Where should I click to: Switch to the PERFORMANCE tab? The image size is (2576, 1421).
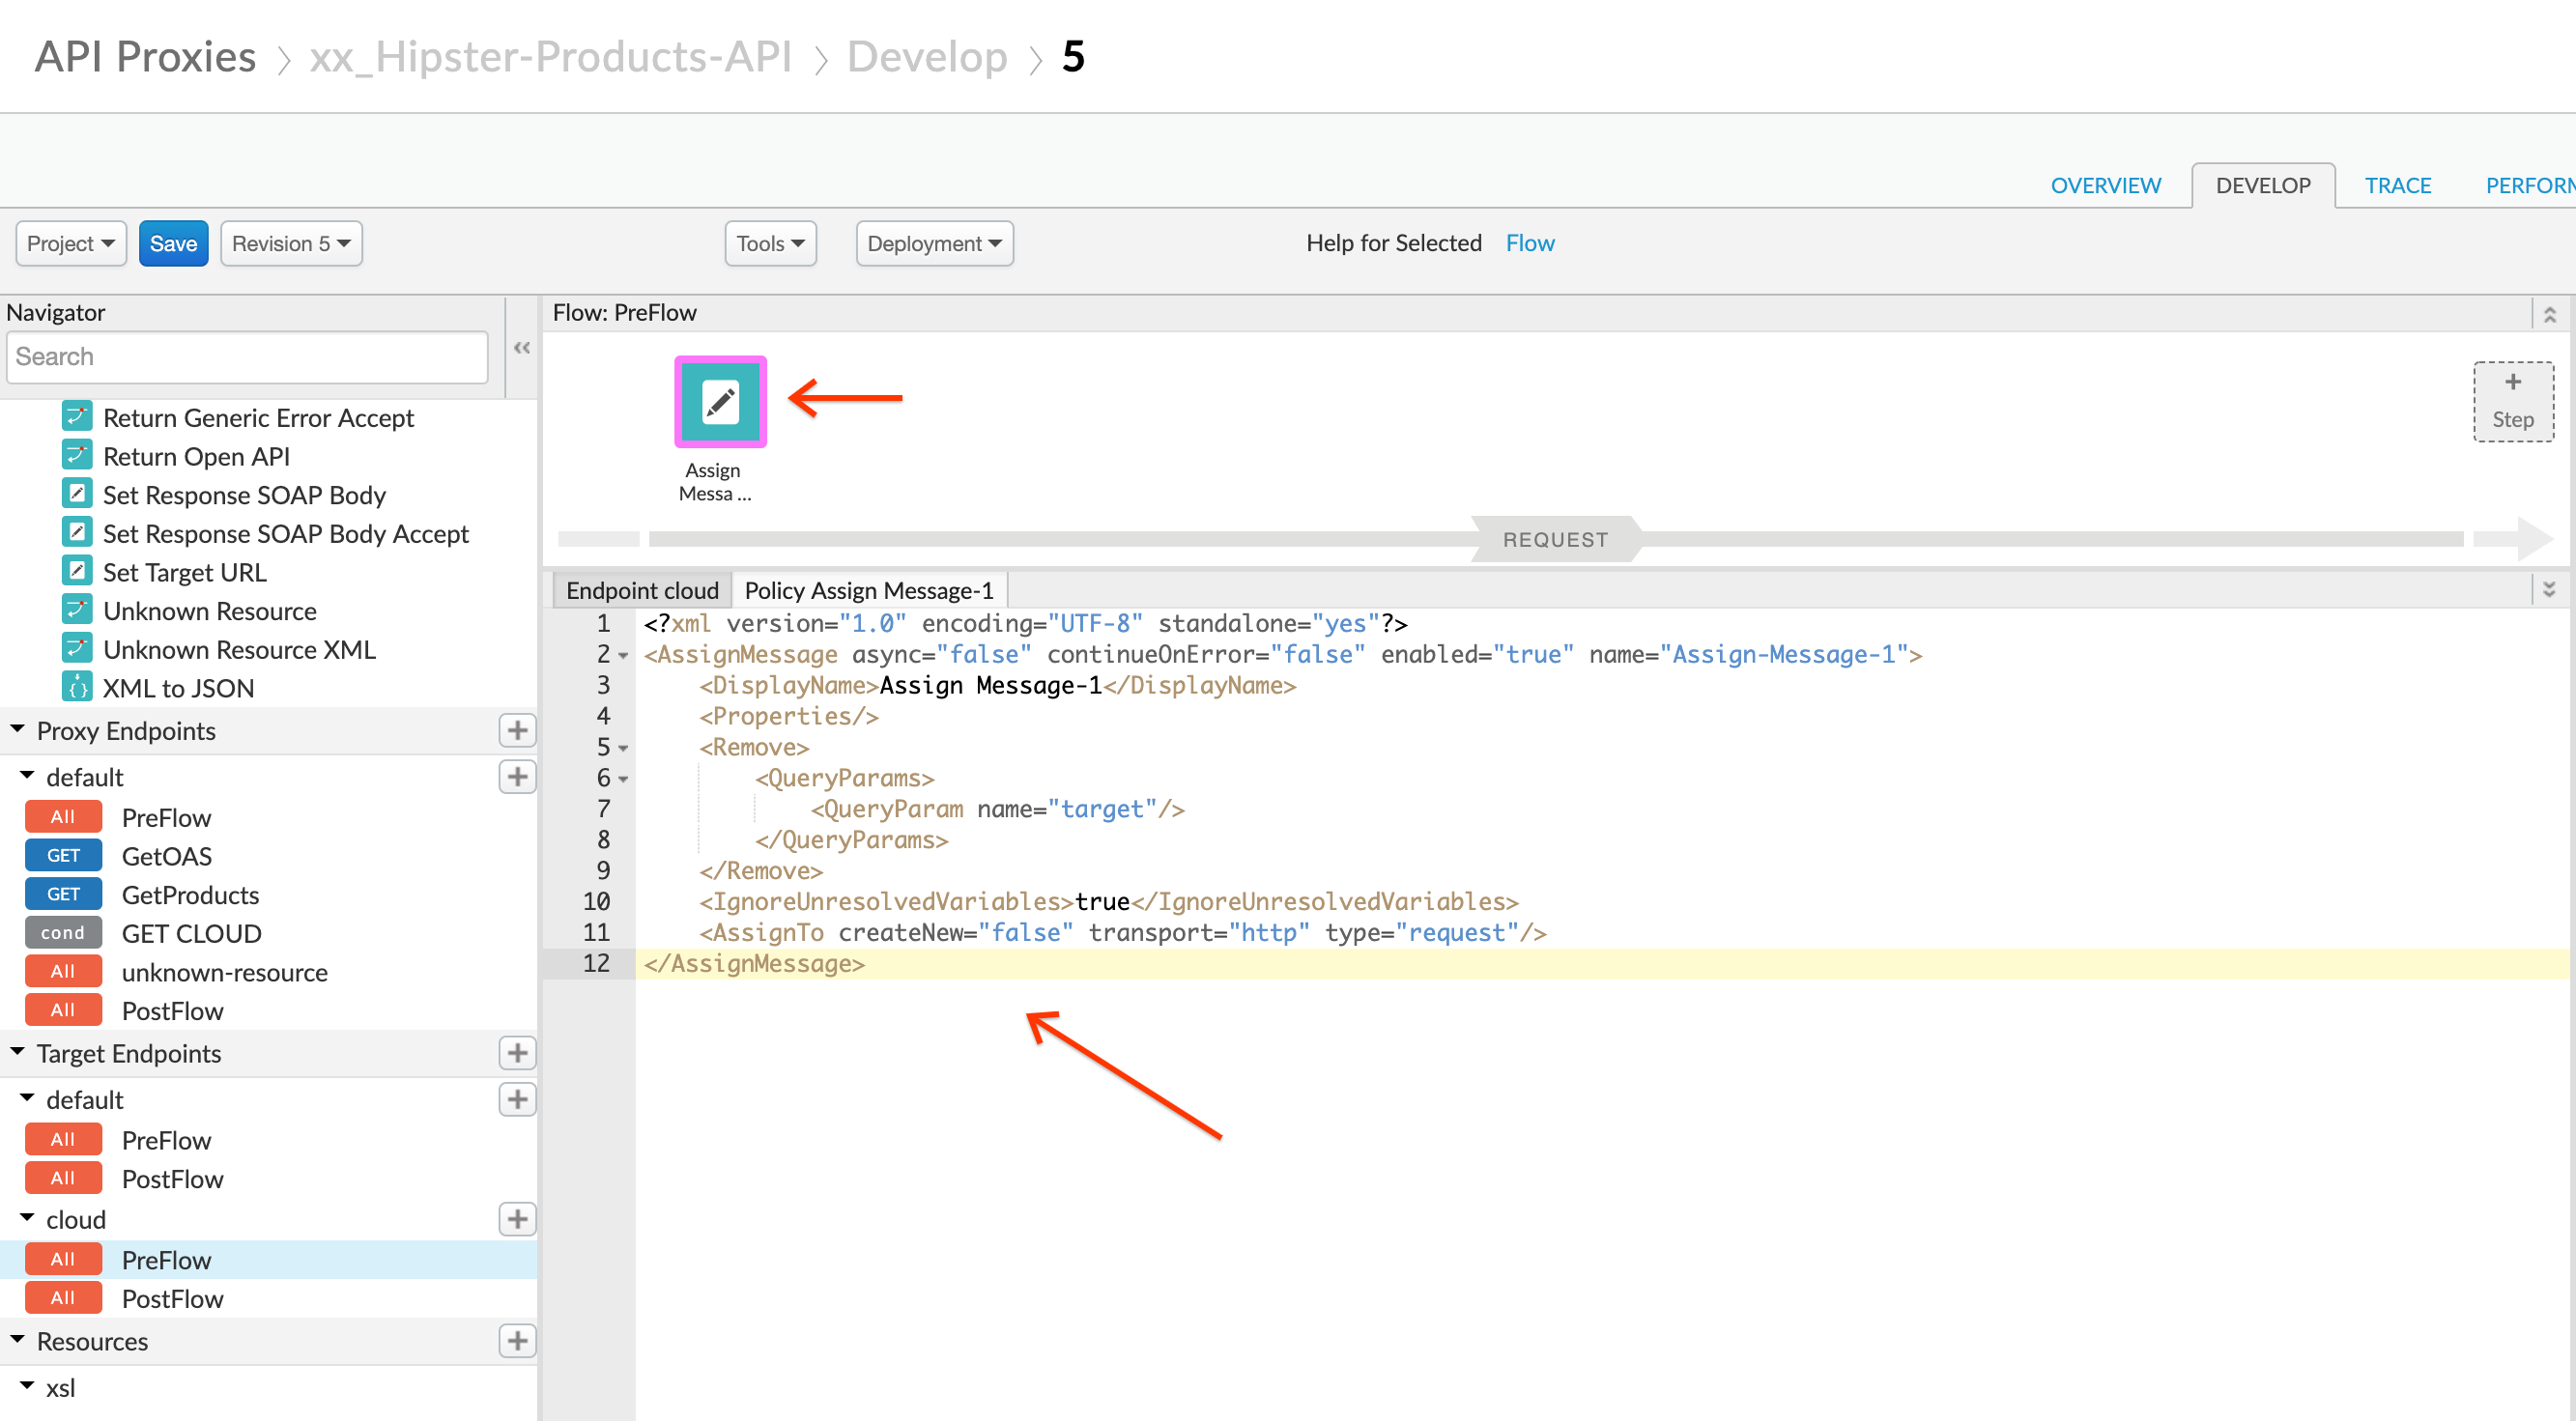pos(2530,186)
